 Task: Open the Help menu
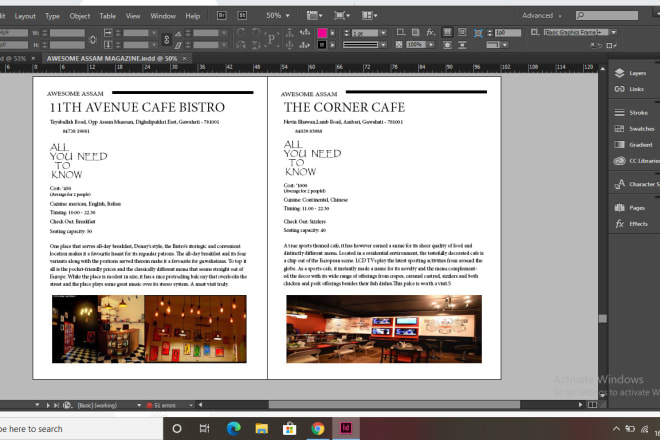click(193, 16)
